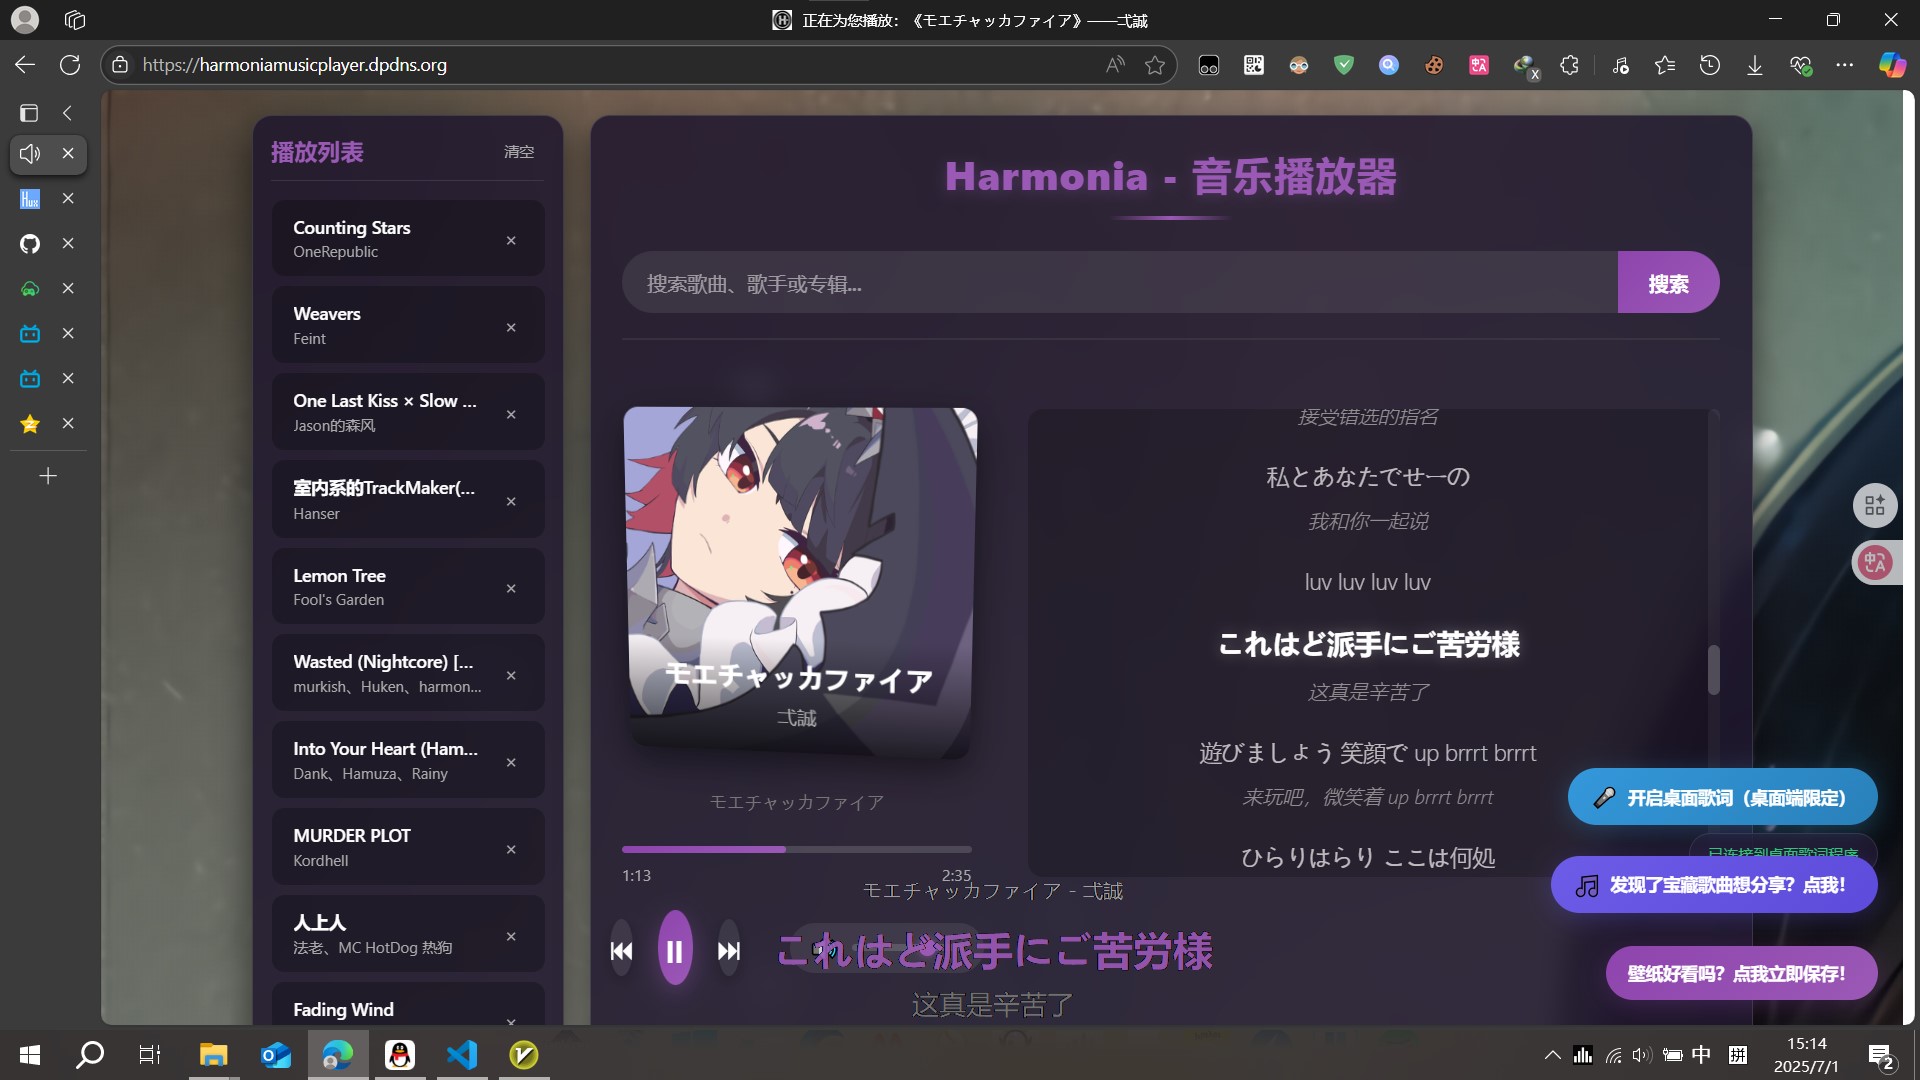This screenshot has width=1920, height=1080.
Task: Open taskbar volume control
Action: click(x=1642, y=1054)
